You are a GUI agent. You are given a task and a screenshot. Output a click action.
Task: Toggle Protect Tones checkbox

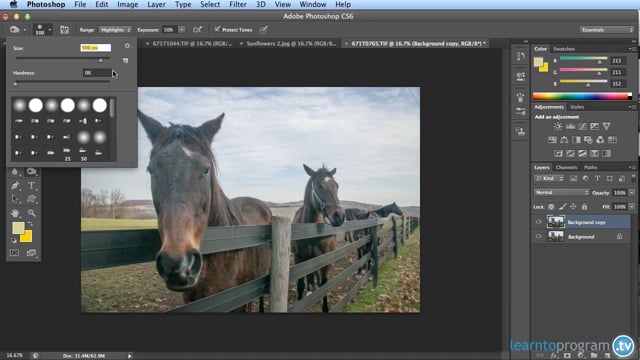(217, 29)
